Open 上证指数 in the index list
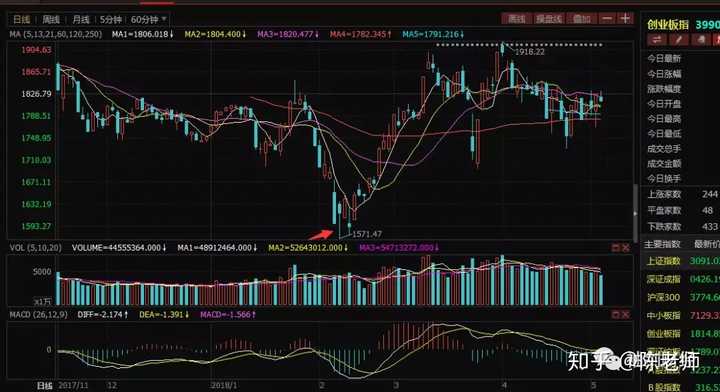 coord(663,261)
